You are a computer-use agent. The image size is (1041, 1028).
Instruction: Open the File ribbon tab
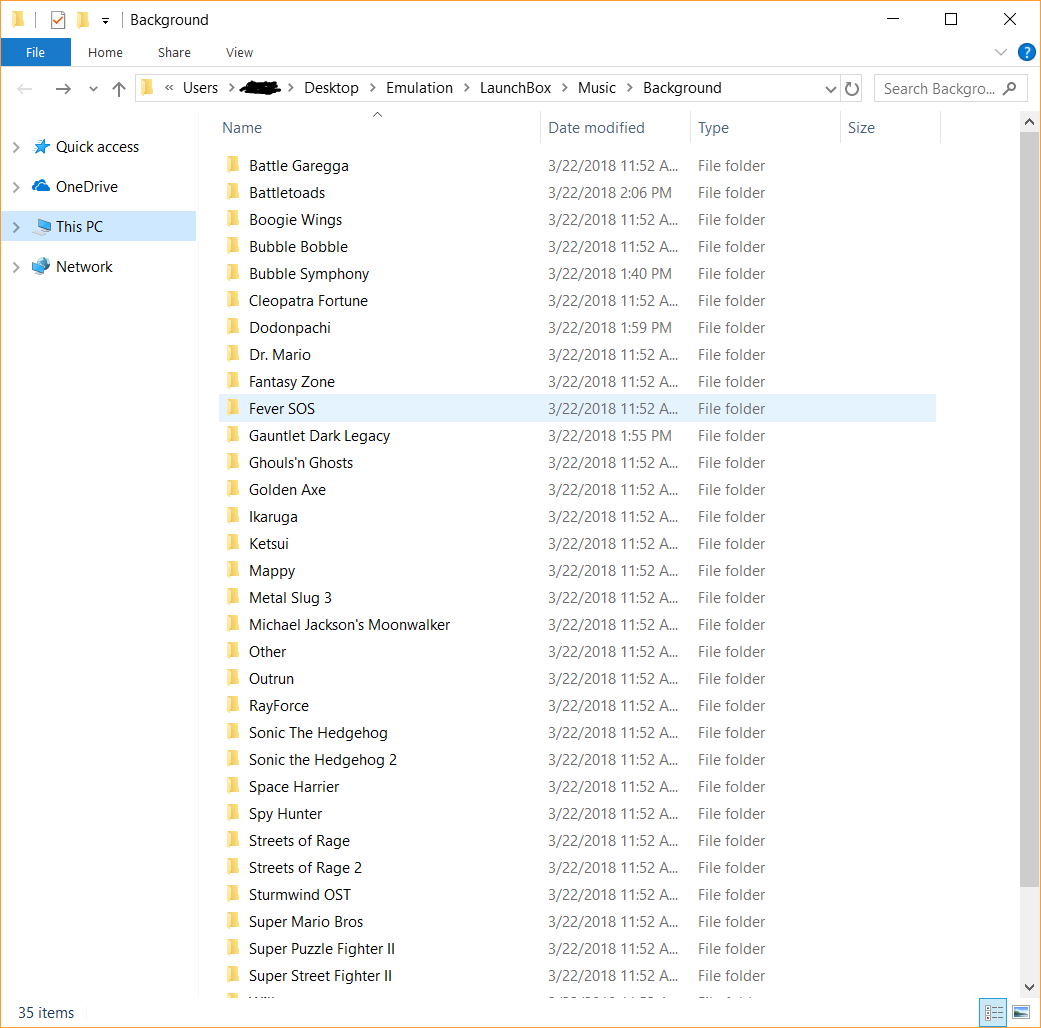[x=35, y=52]
